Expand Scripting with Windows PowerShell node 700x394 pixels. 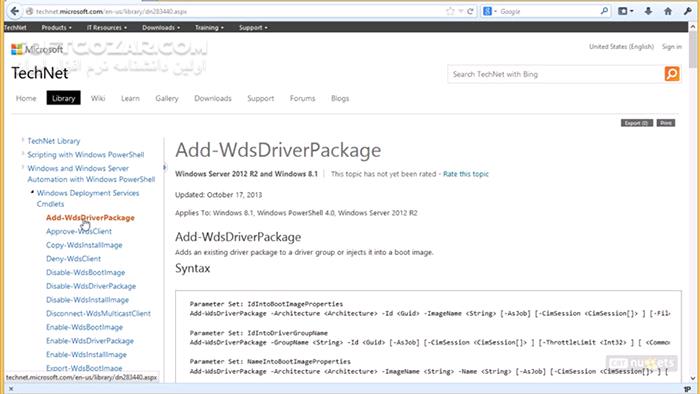(x=23, y=154)
